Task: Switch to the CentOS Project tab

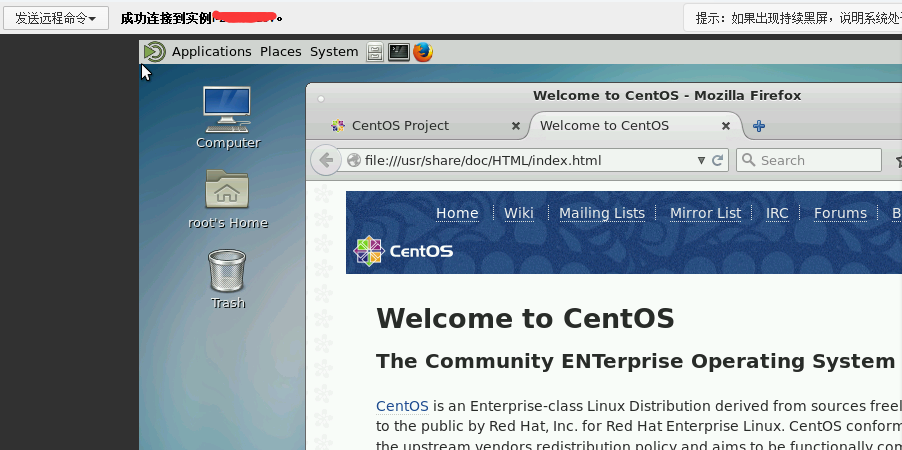Action: (x=400, y=126)
